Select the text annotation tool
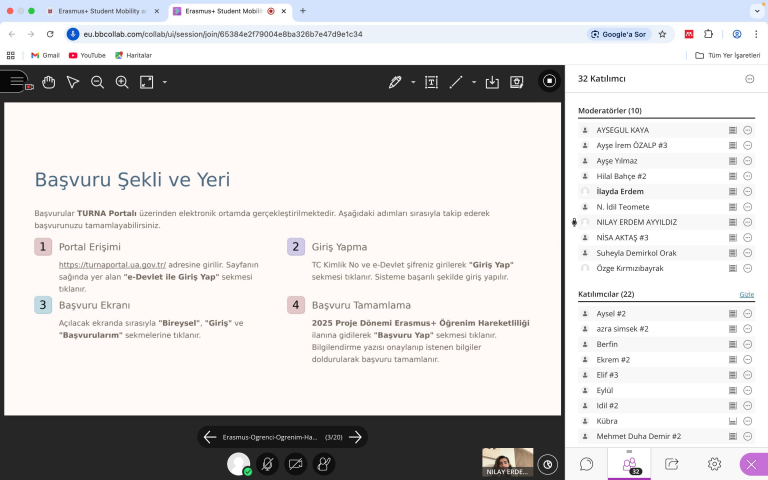Viewport: 768px width, 480px height. coord(431,81)
